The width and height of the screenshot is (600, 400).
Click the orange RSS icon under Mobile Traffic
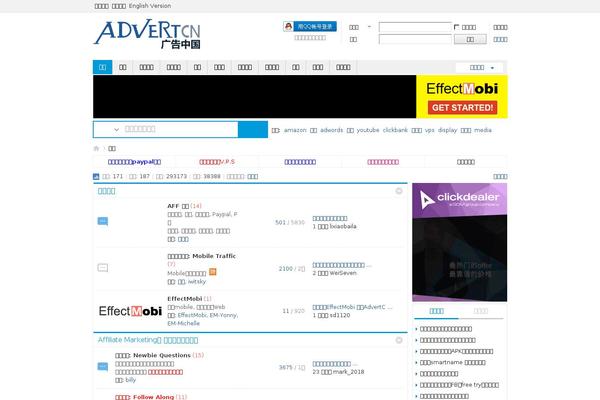(213, 272)
